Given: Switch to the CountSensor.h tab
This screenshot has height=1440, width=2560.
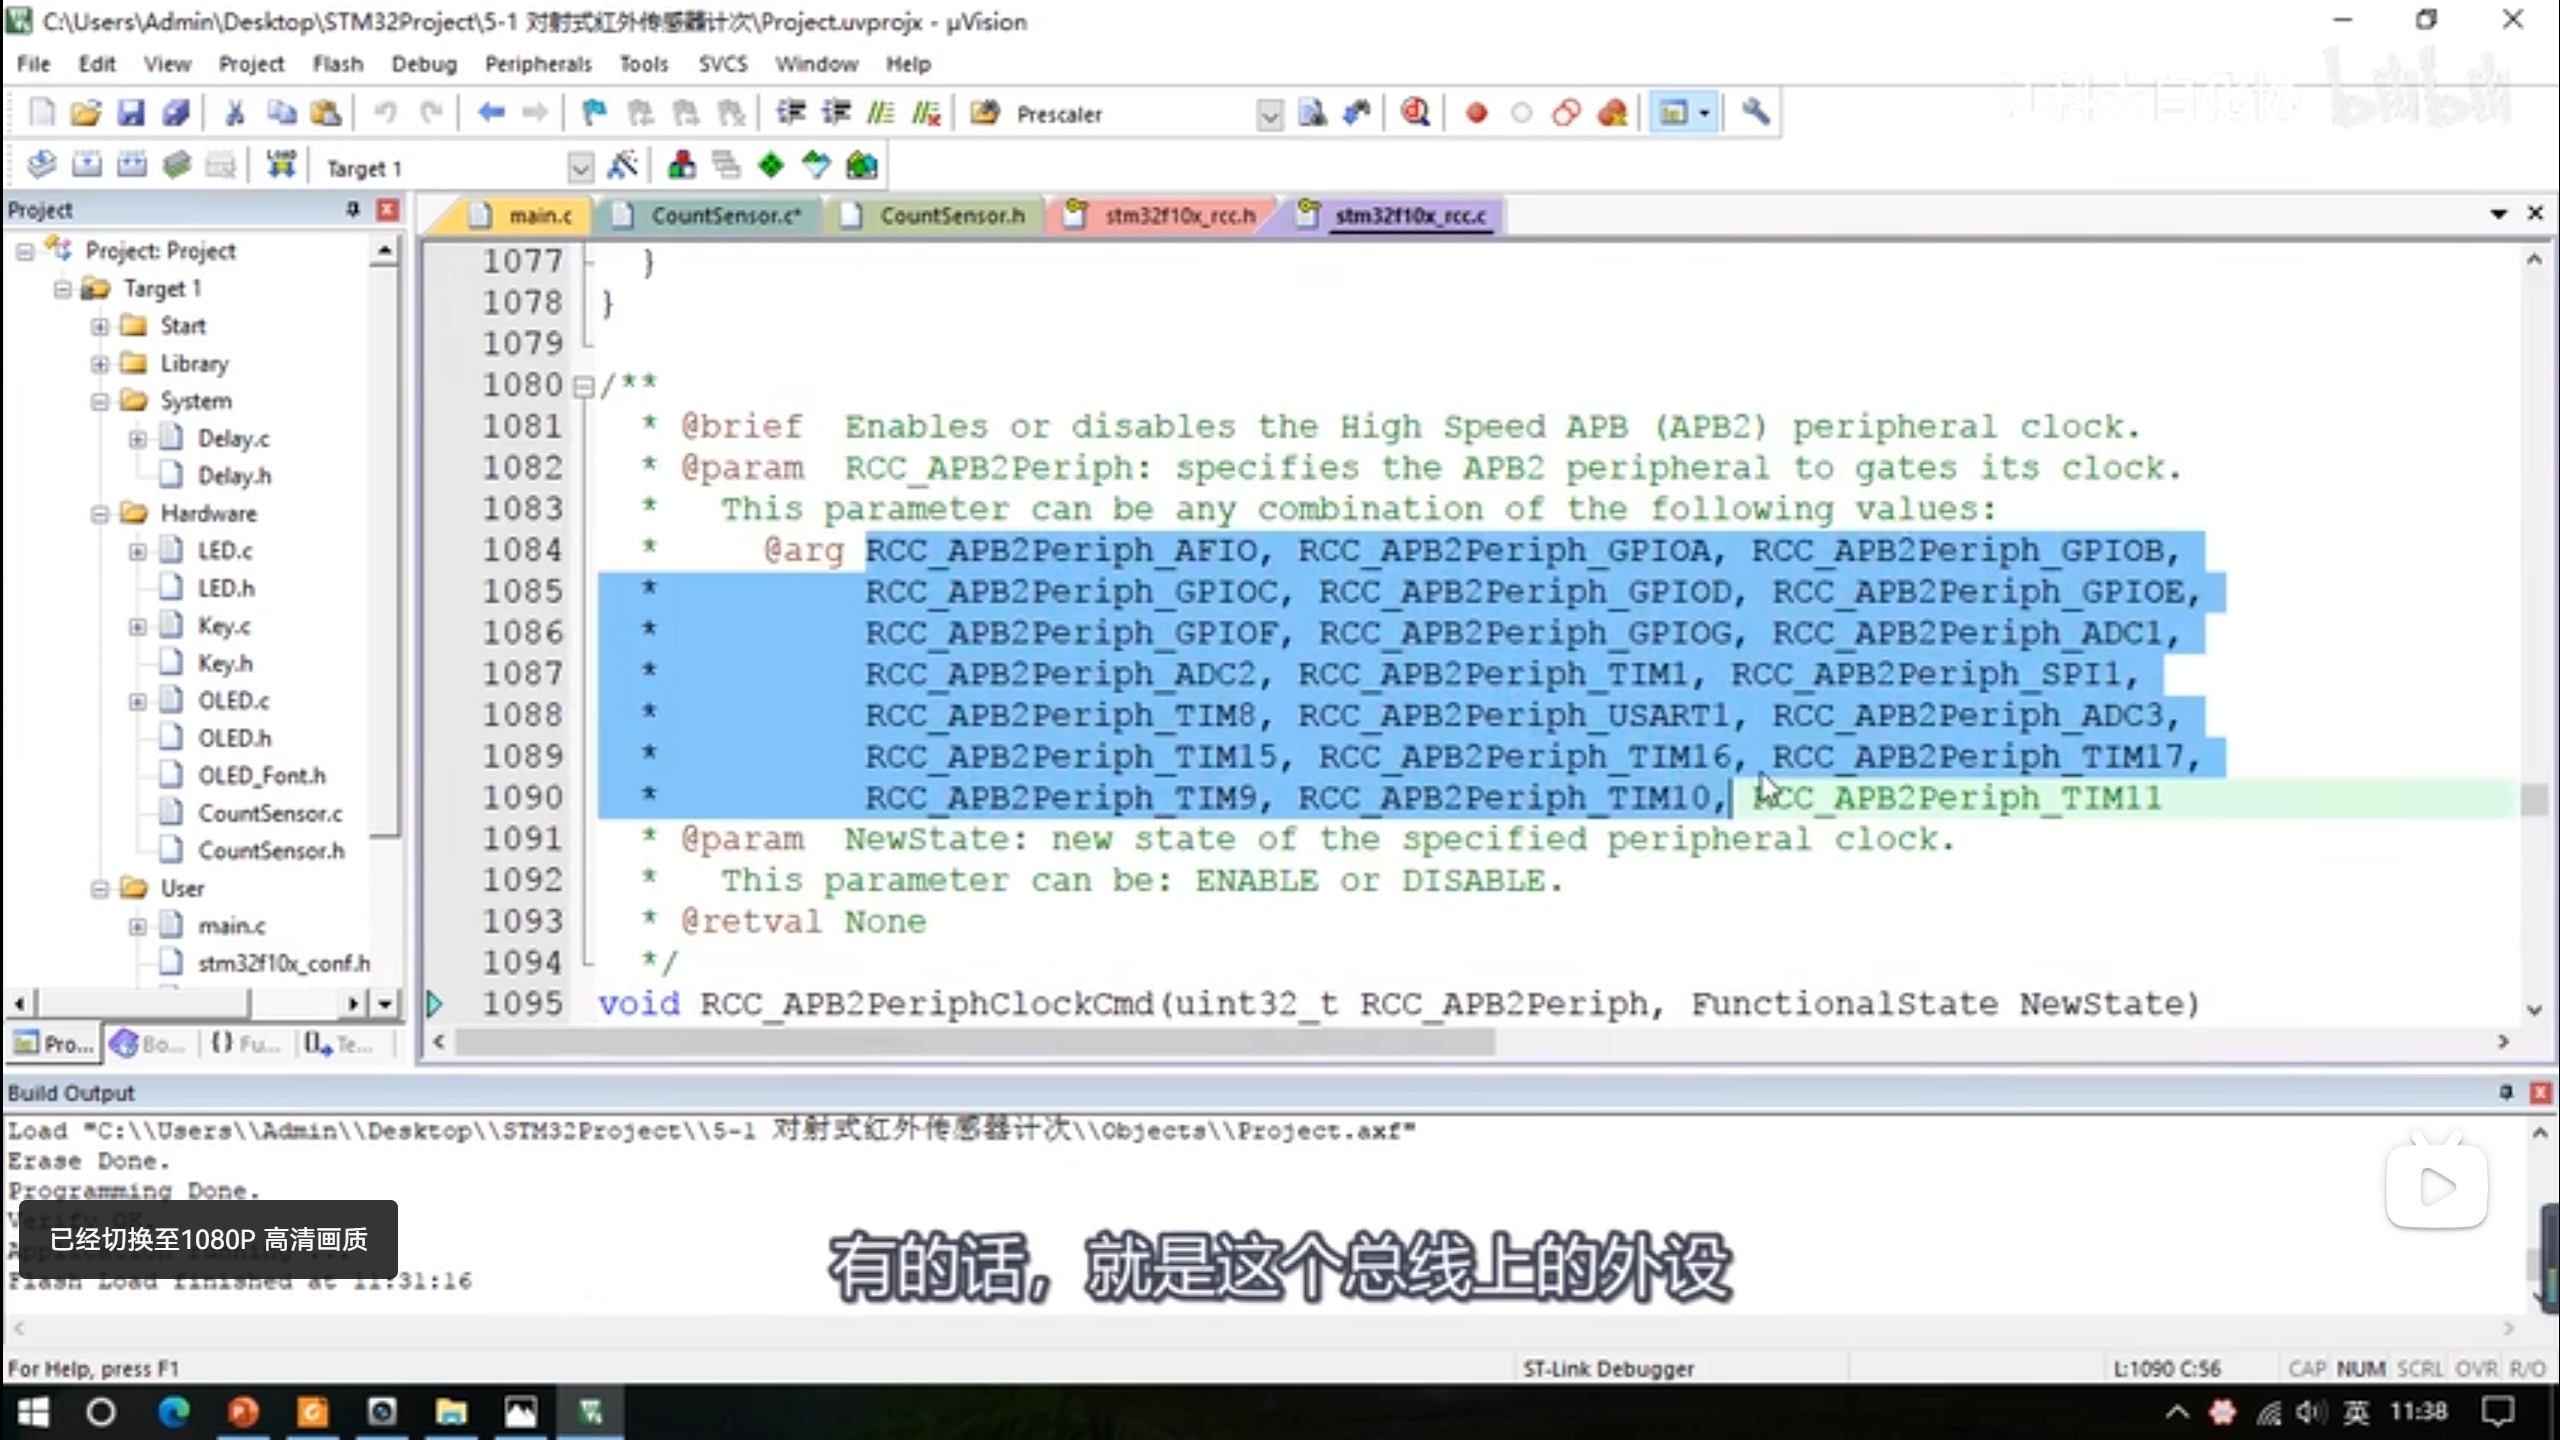Looking at the screenshot, I should 951,216.
